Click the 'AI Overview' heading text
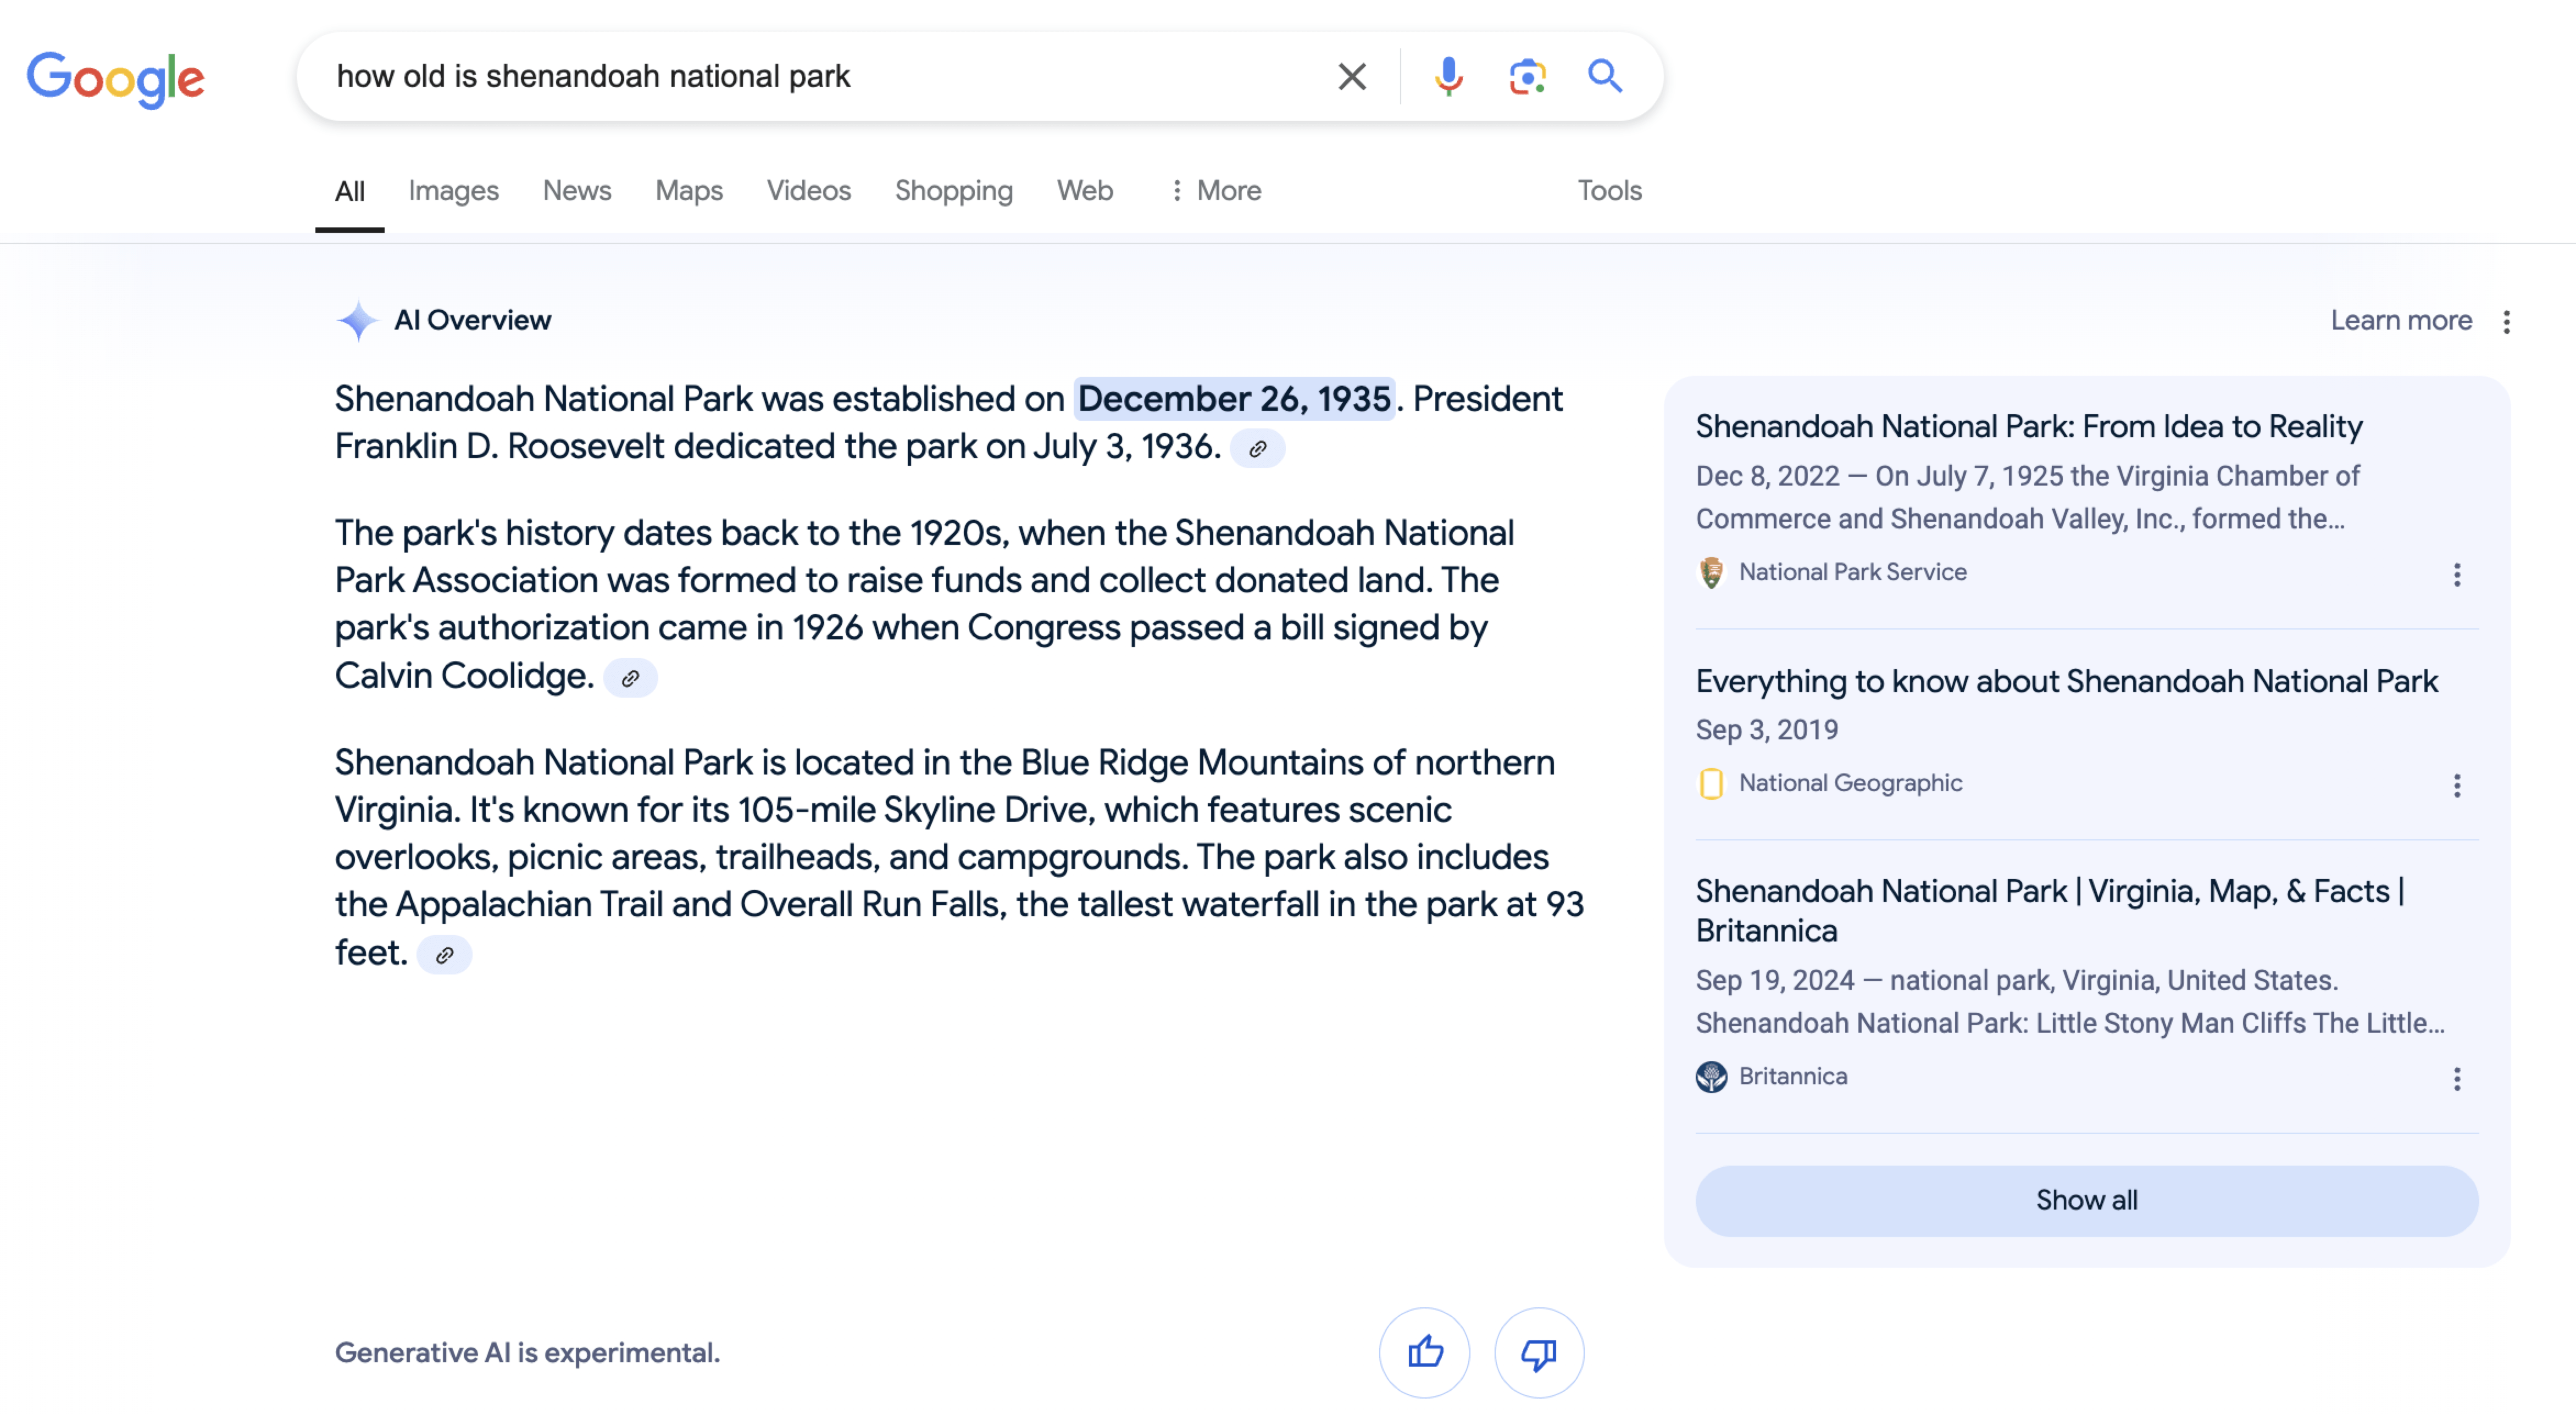 (472, 320)
